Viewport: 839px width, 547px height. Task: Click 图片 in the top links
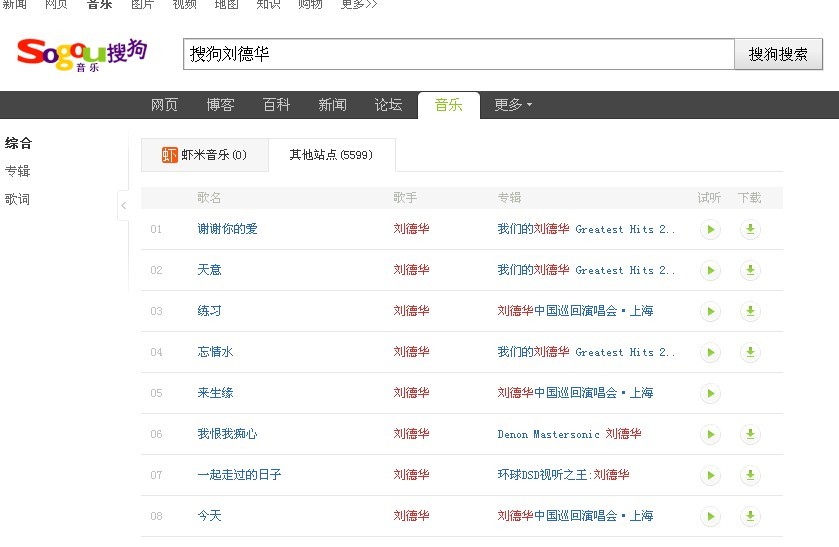pyautogui.click(x=142, y=4)
